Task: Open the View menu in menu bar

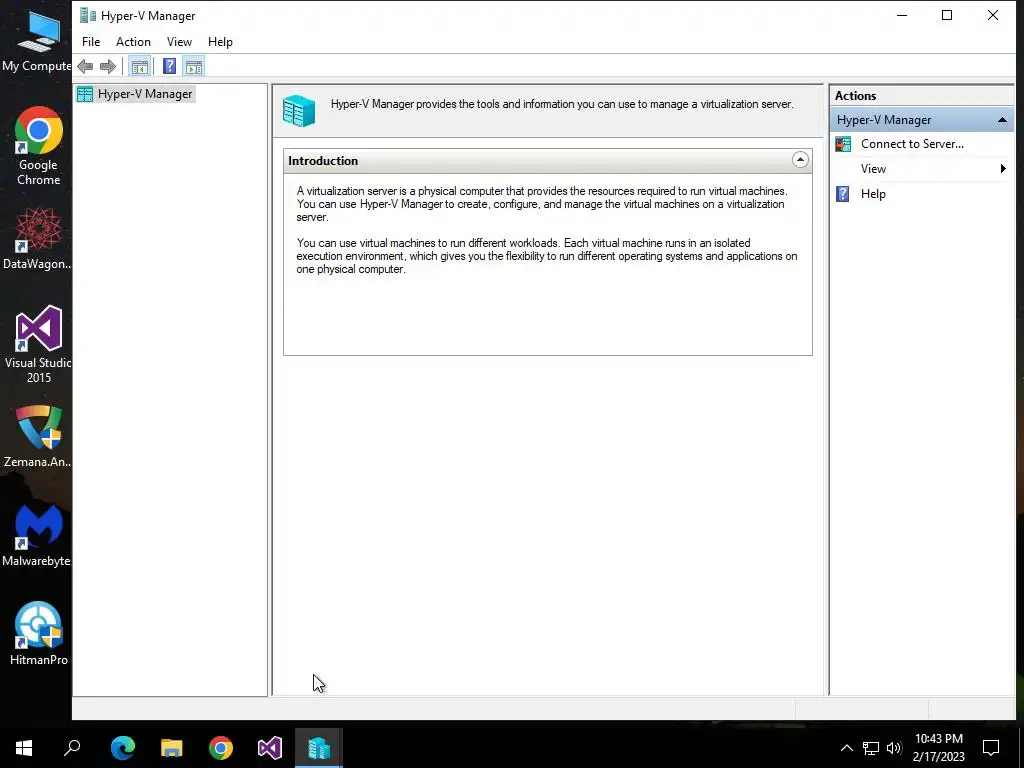Action: tap(179, 42)
